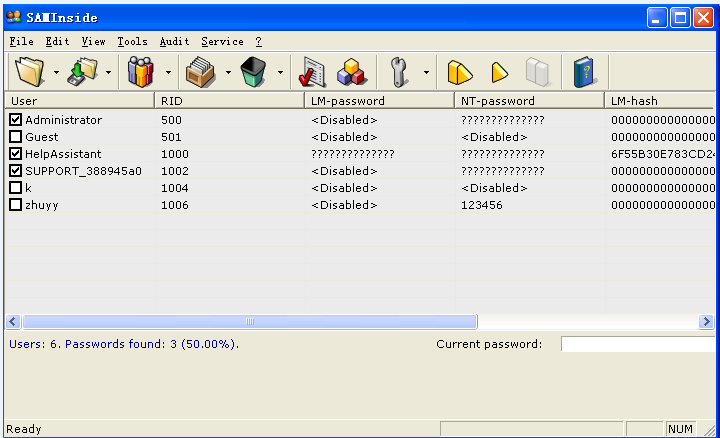This screenshot has height=438, width=720.
Task: Click the Users: 6. Passwords found status text
Action: coord(124,344)
